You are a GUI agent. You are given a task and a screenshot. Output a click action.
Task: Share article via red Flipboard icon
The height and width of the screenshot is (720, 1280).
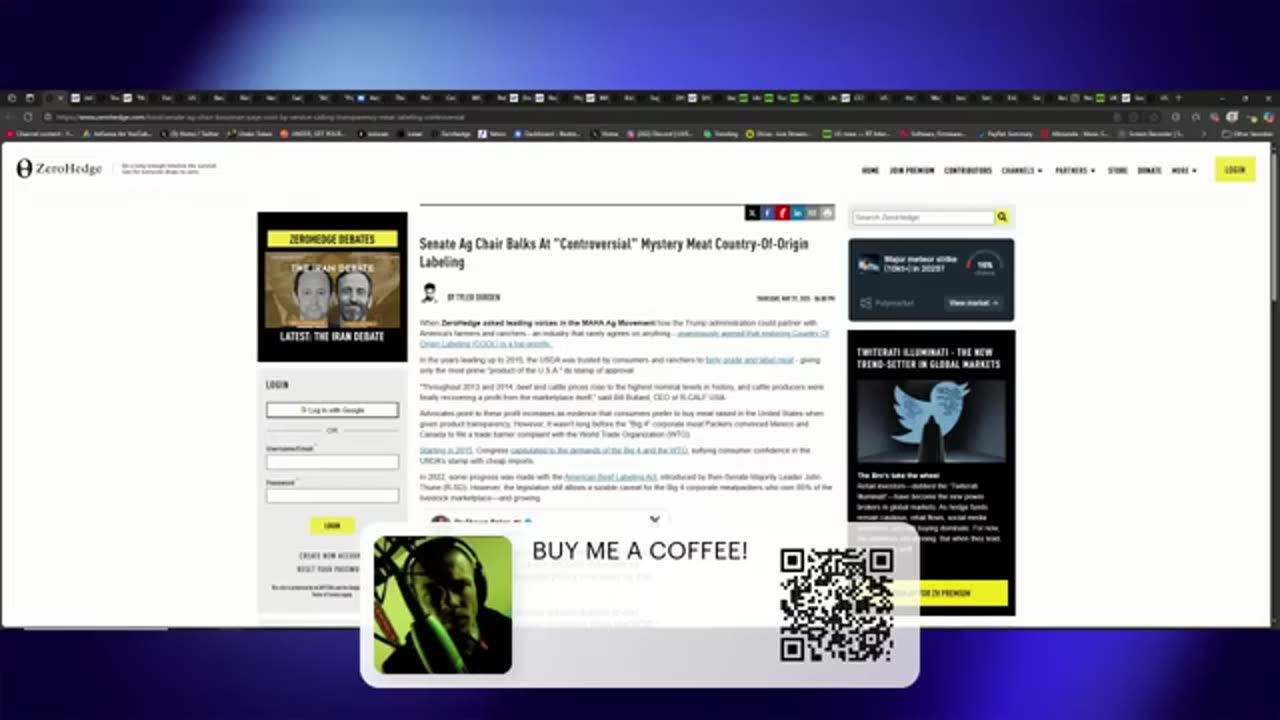782,213
